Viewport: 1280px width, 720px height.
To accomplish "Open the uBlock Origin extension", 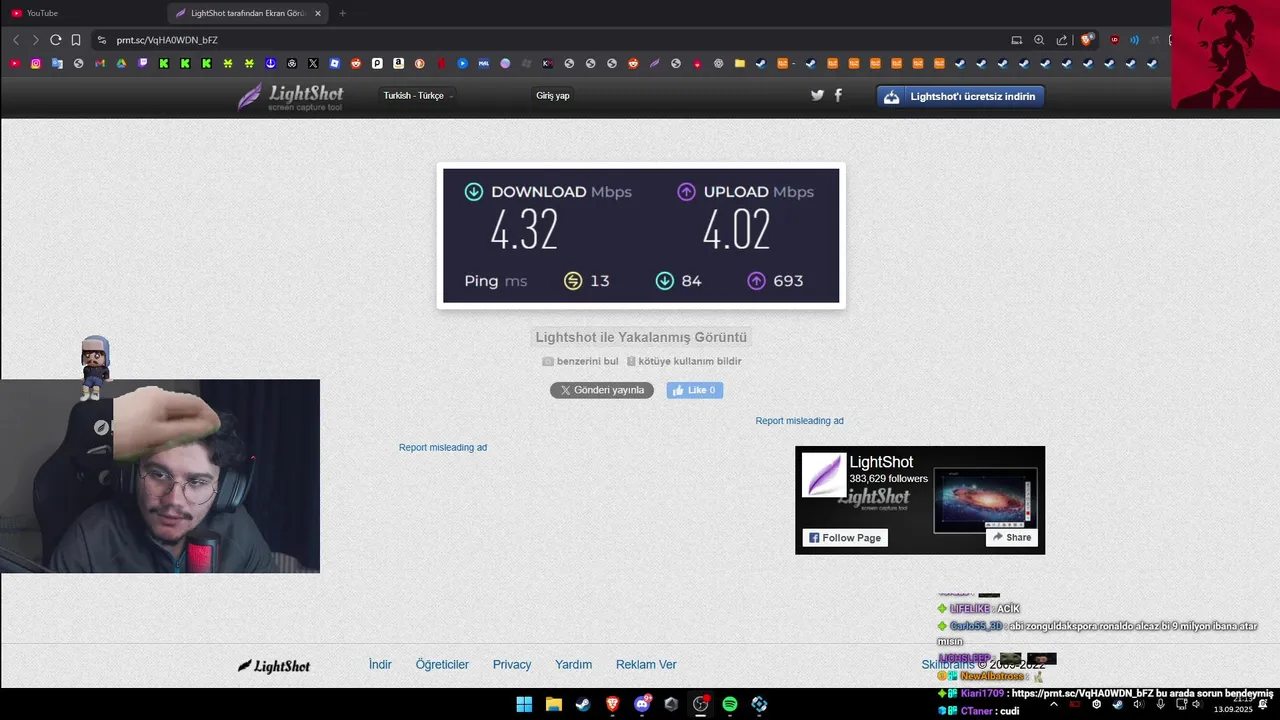I will coord(1115,40).
